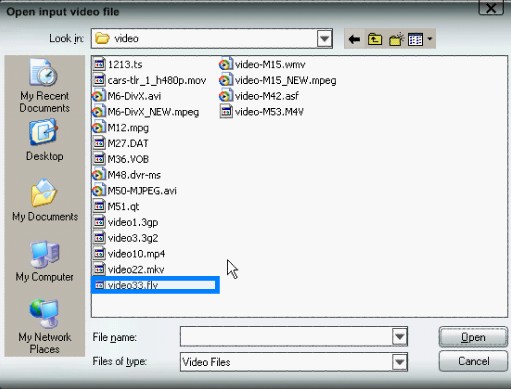
Task: Select video-M15_NEW.mpeg file icon
Action: coord(226,80)
